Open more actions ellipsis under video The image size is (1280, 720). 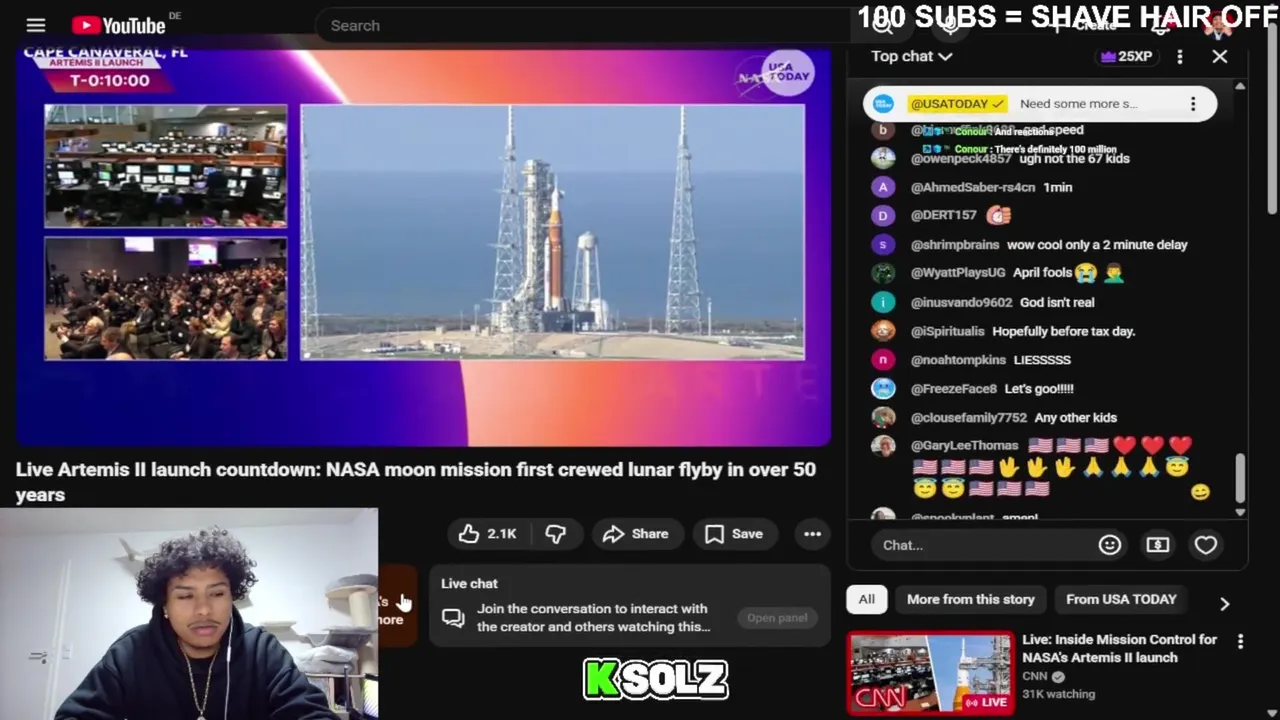click(x=812, y=534)
